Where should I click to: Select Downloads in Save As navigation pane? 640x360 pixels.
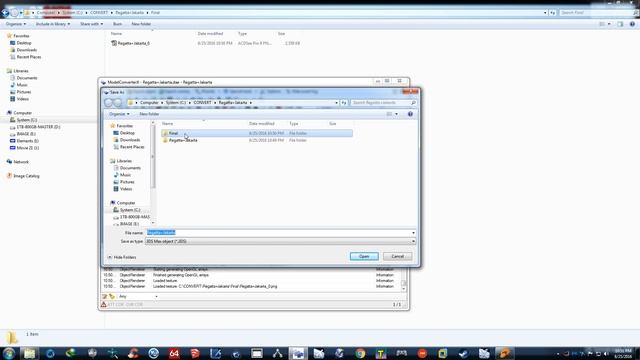[130, 140]
